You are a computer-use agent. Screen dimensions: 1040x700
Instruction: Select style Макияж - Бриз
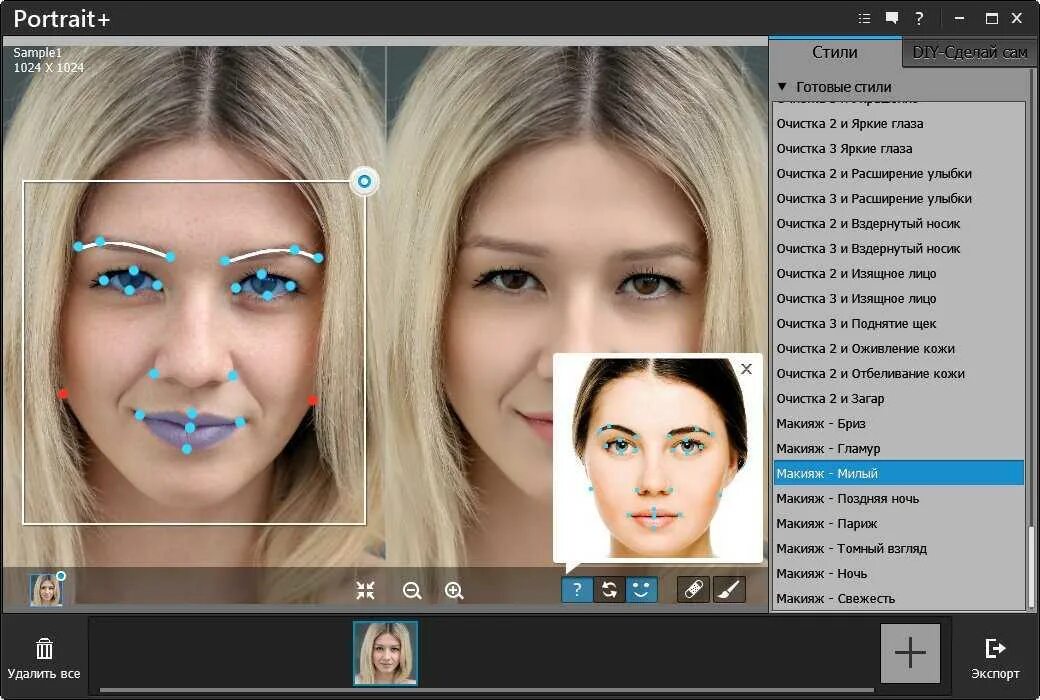click(899, 423)
